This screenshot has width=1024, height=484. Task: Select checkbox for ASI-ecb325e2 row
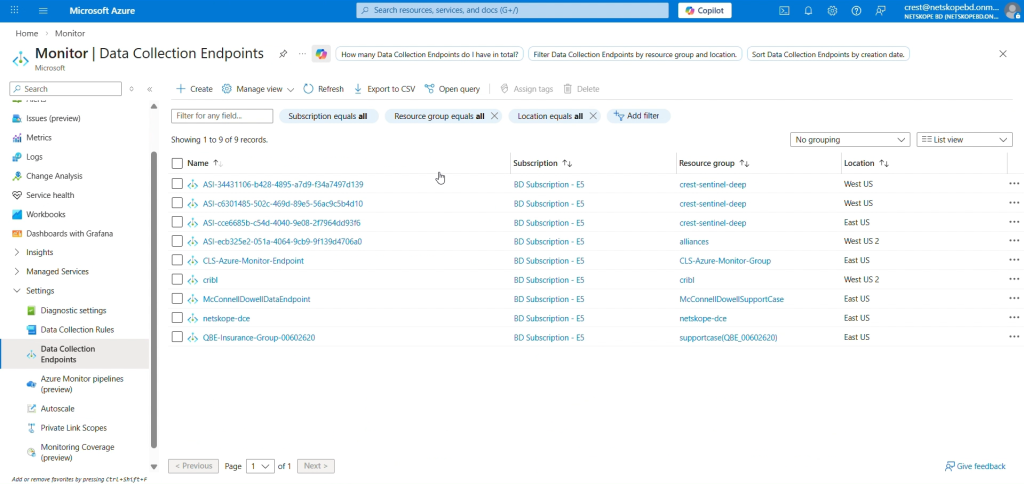coord(177,241)
